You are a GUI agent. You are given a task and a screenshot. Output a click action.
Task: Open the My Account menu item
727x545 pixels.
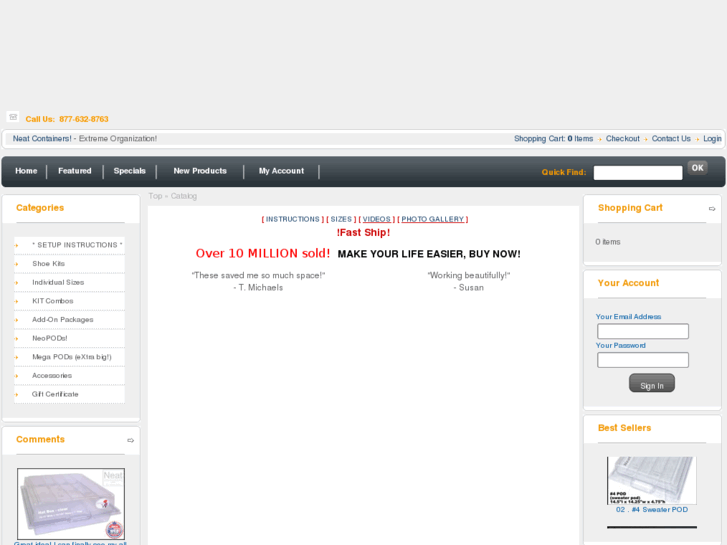pyautogui.click(x=281, y=171)
